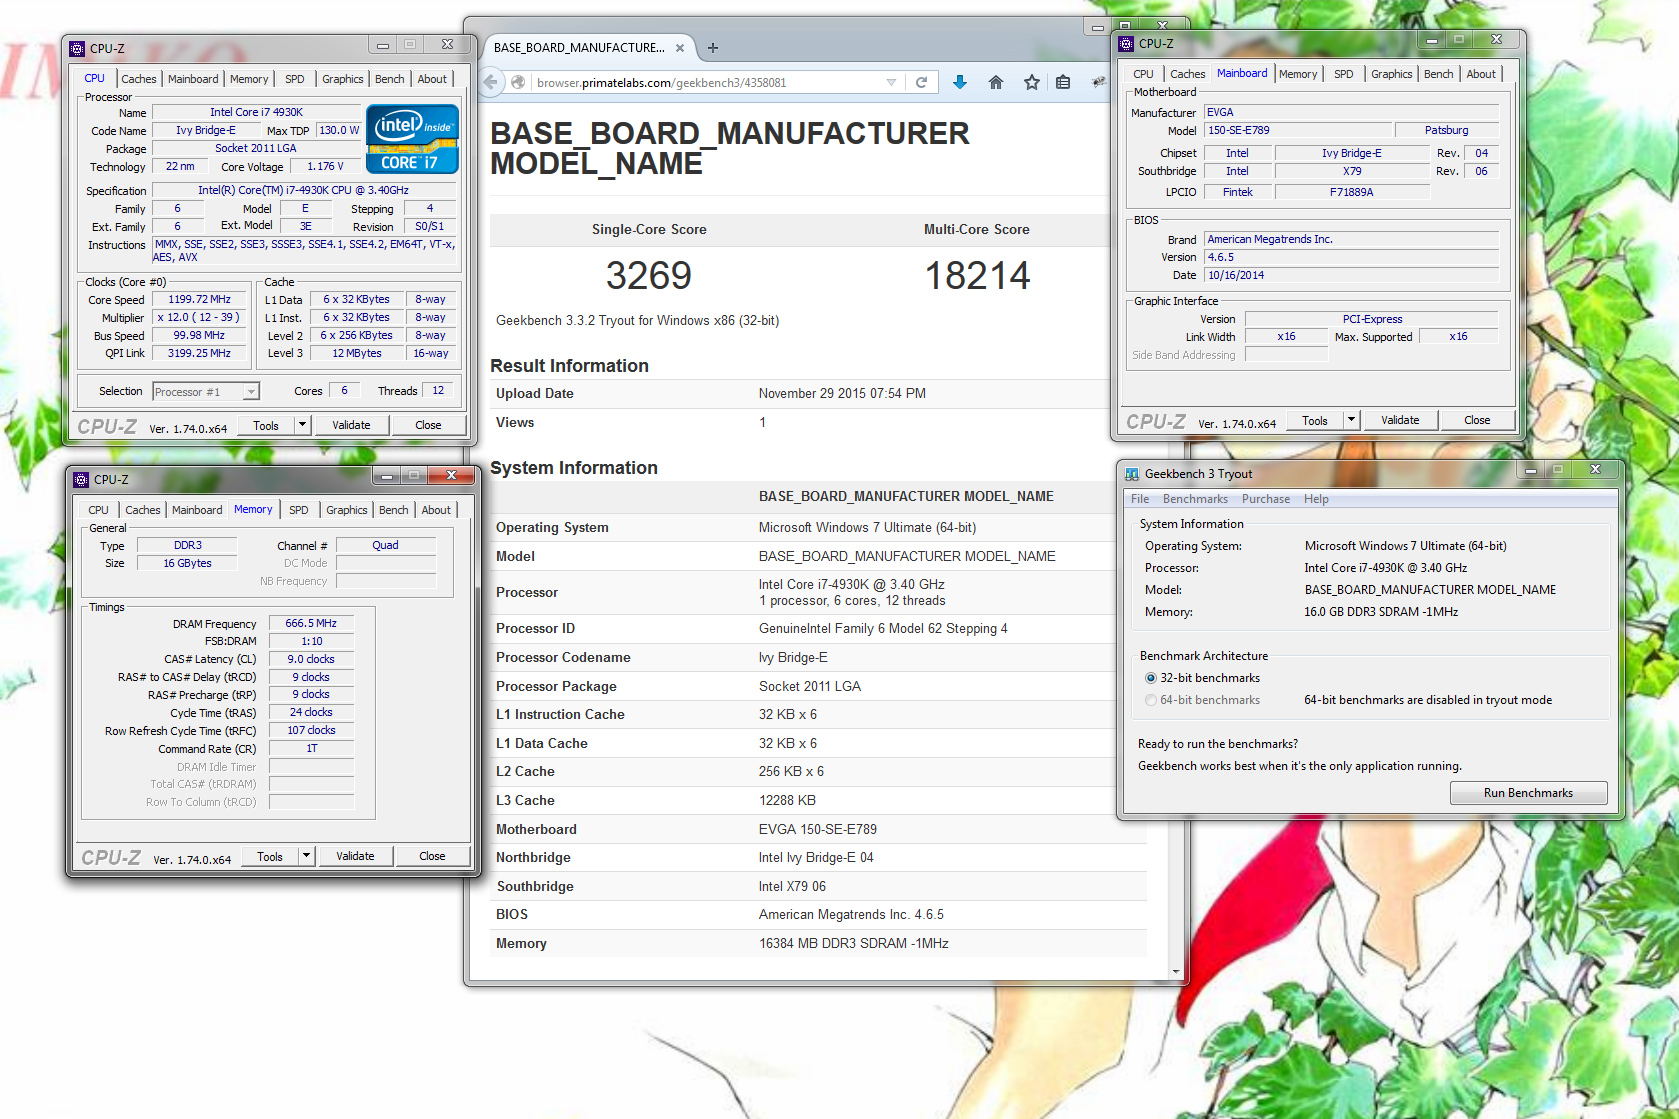
Task: Click Close button in the Mainboard window
Action: pos(1477,420)
